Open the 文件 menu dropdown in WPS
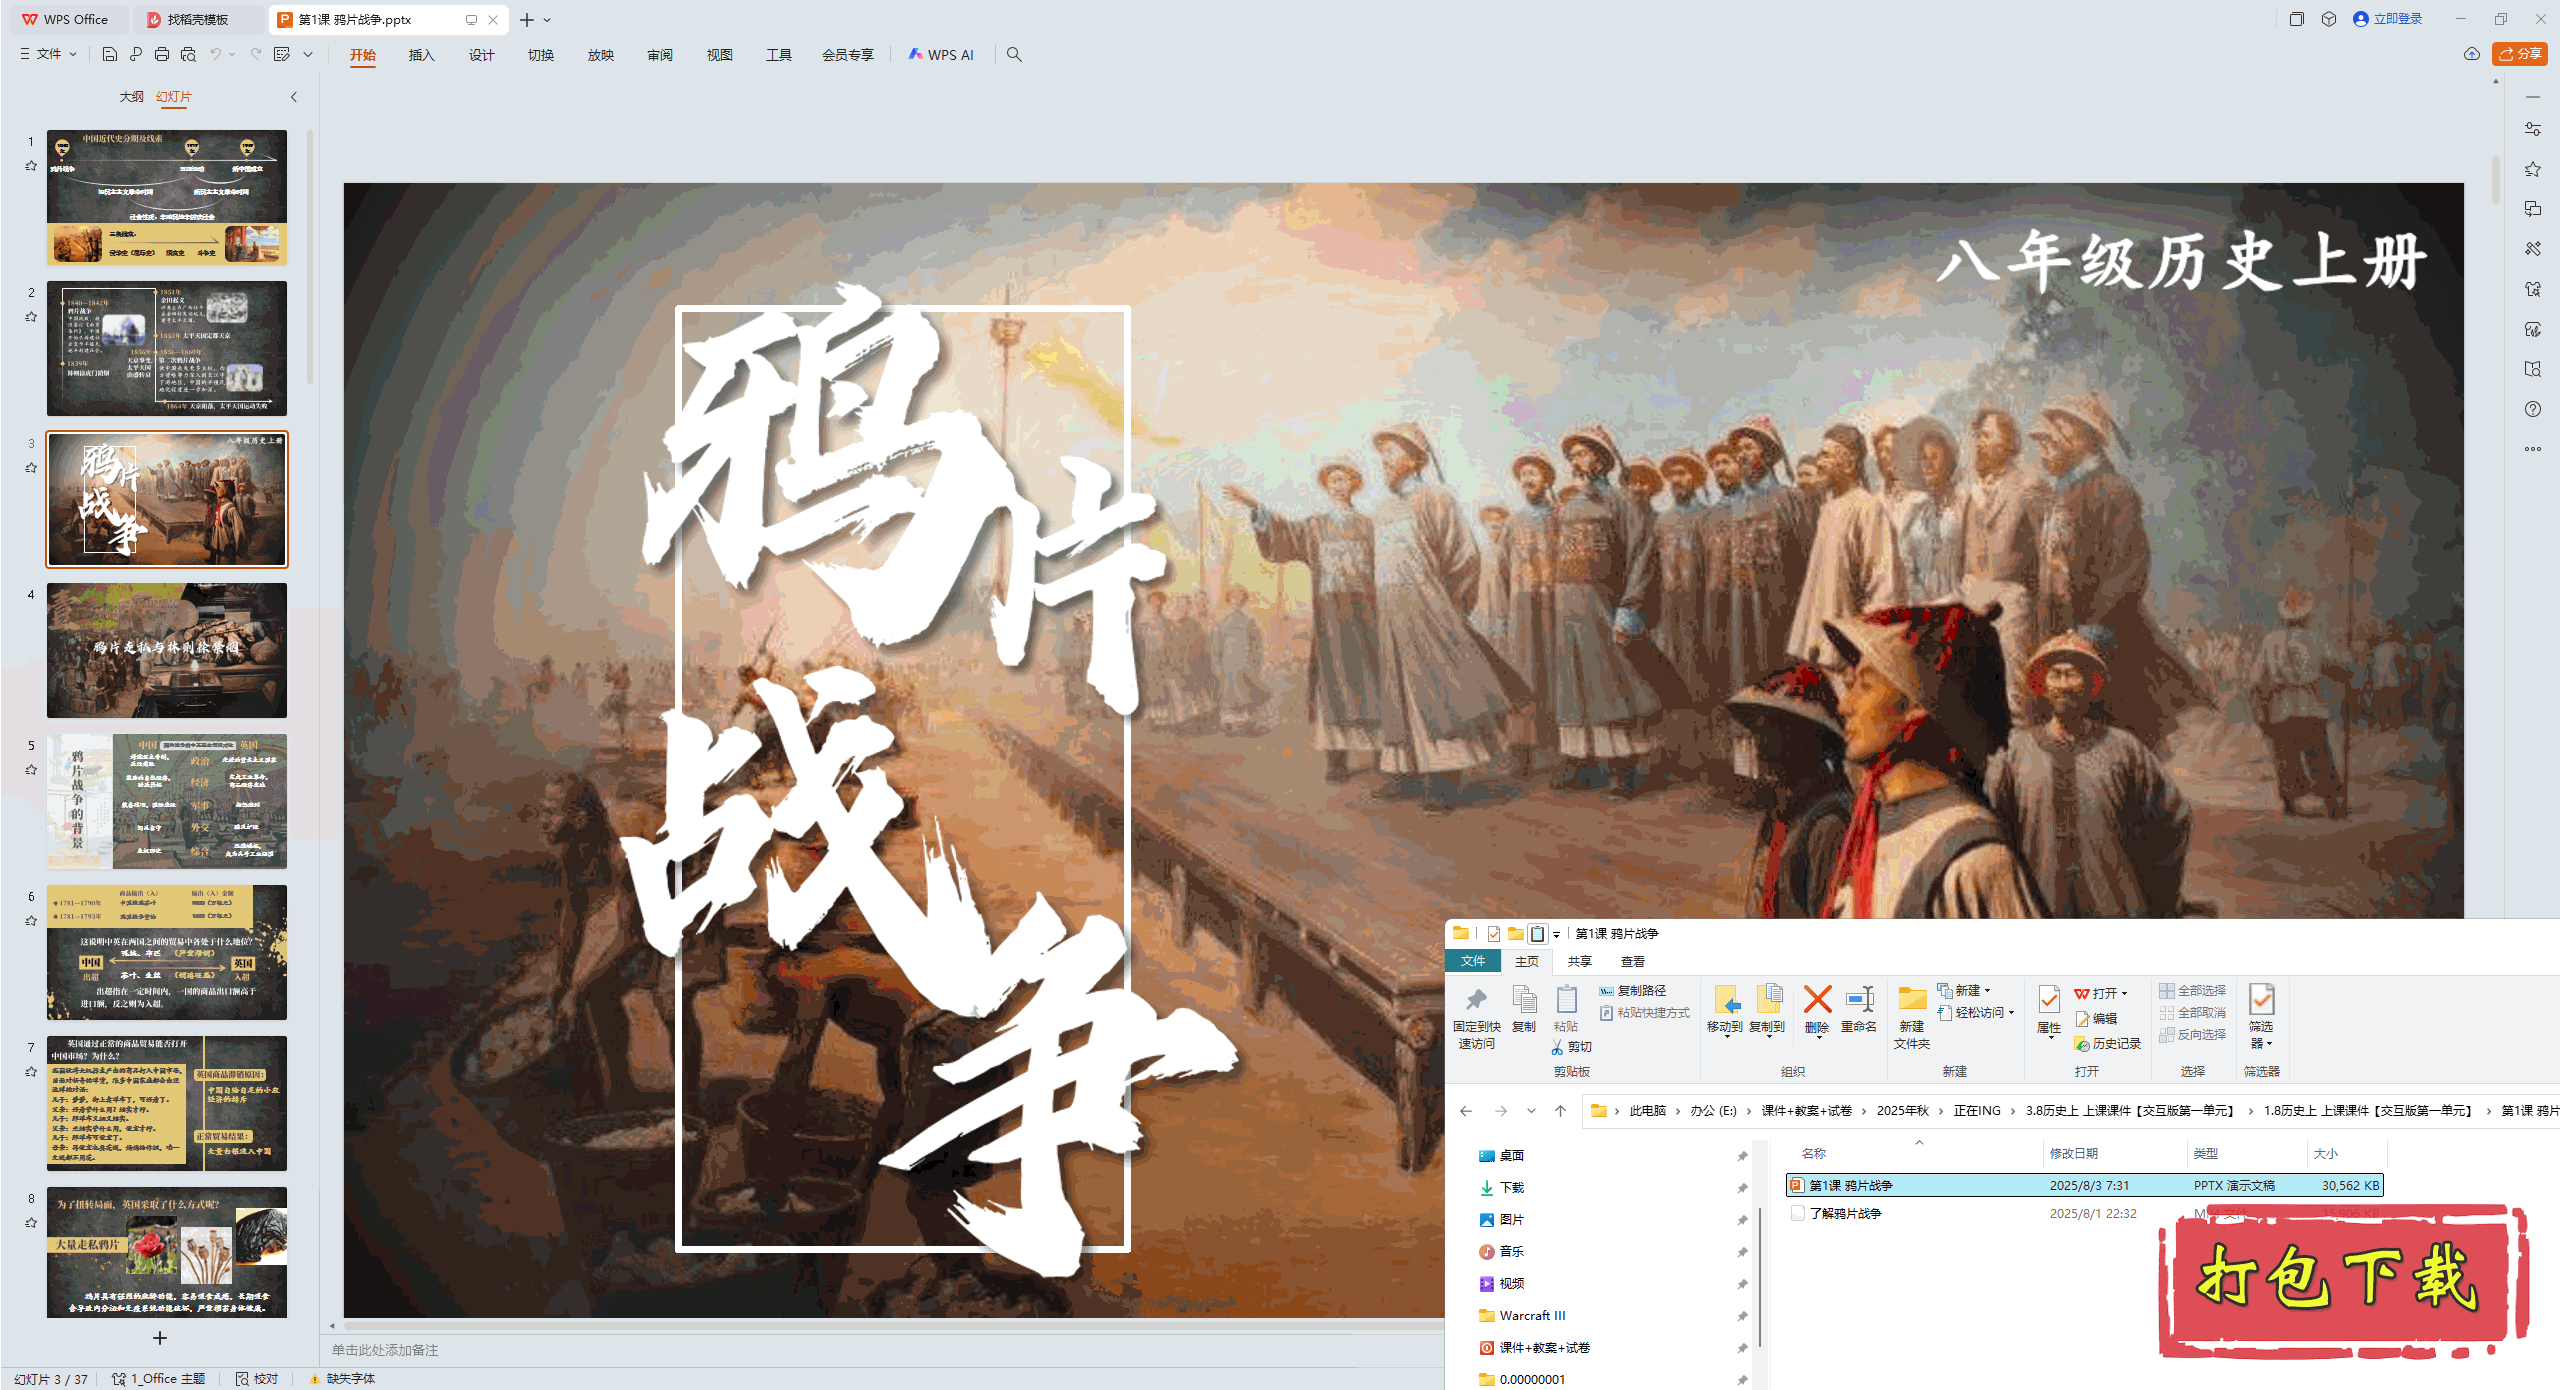 pyautogui.click(x=48, y=54)
